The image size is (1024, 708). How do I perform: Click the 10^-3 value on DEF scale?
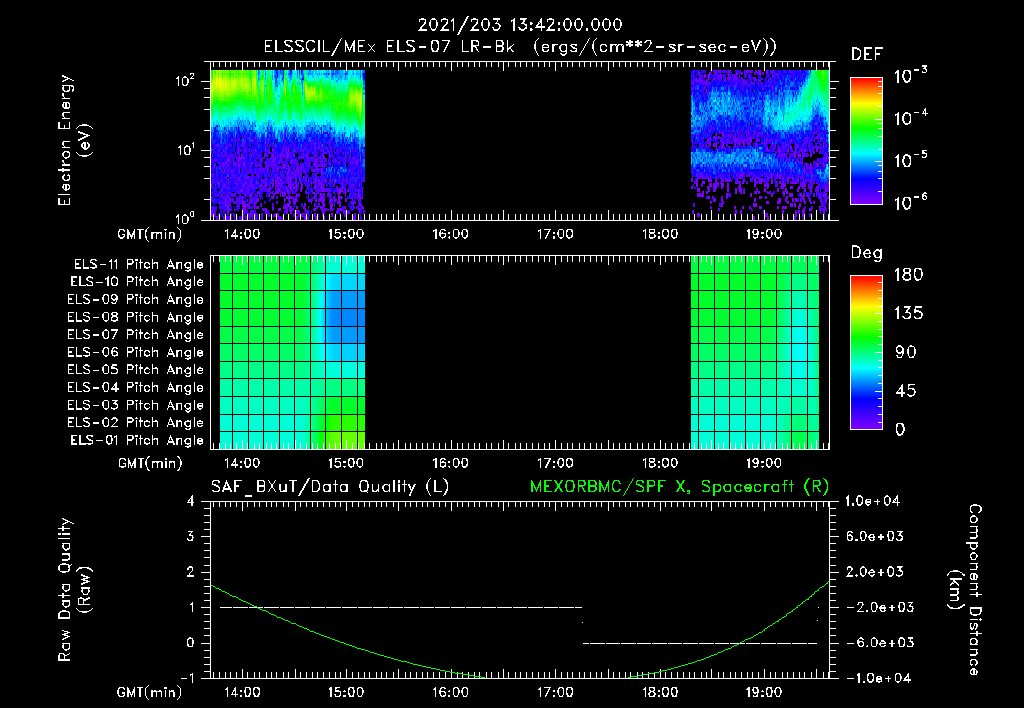click(x=910, y=76)
